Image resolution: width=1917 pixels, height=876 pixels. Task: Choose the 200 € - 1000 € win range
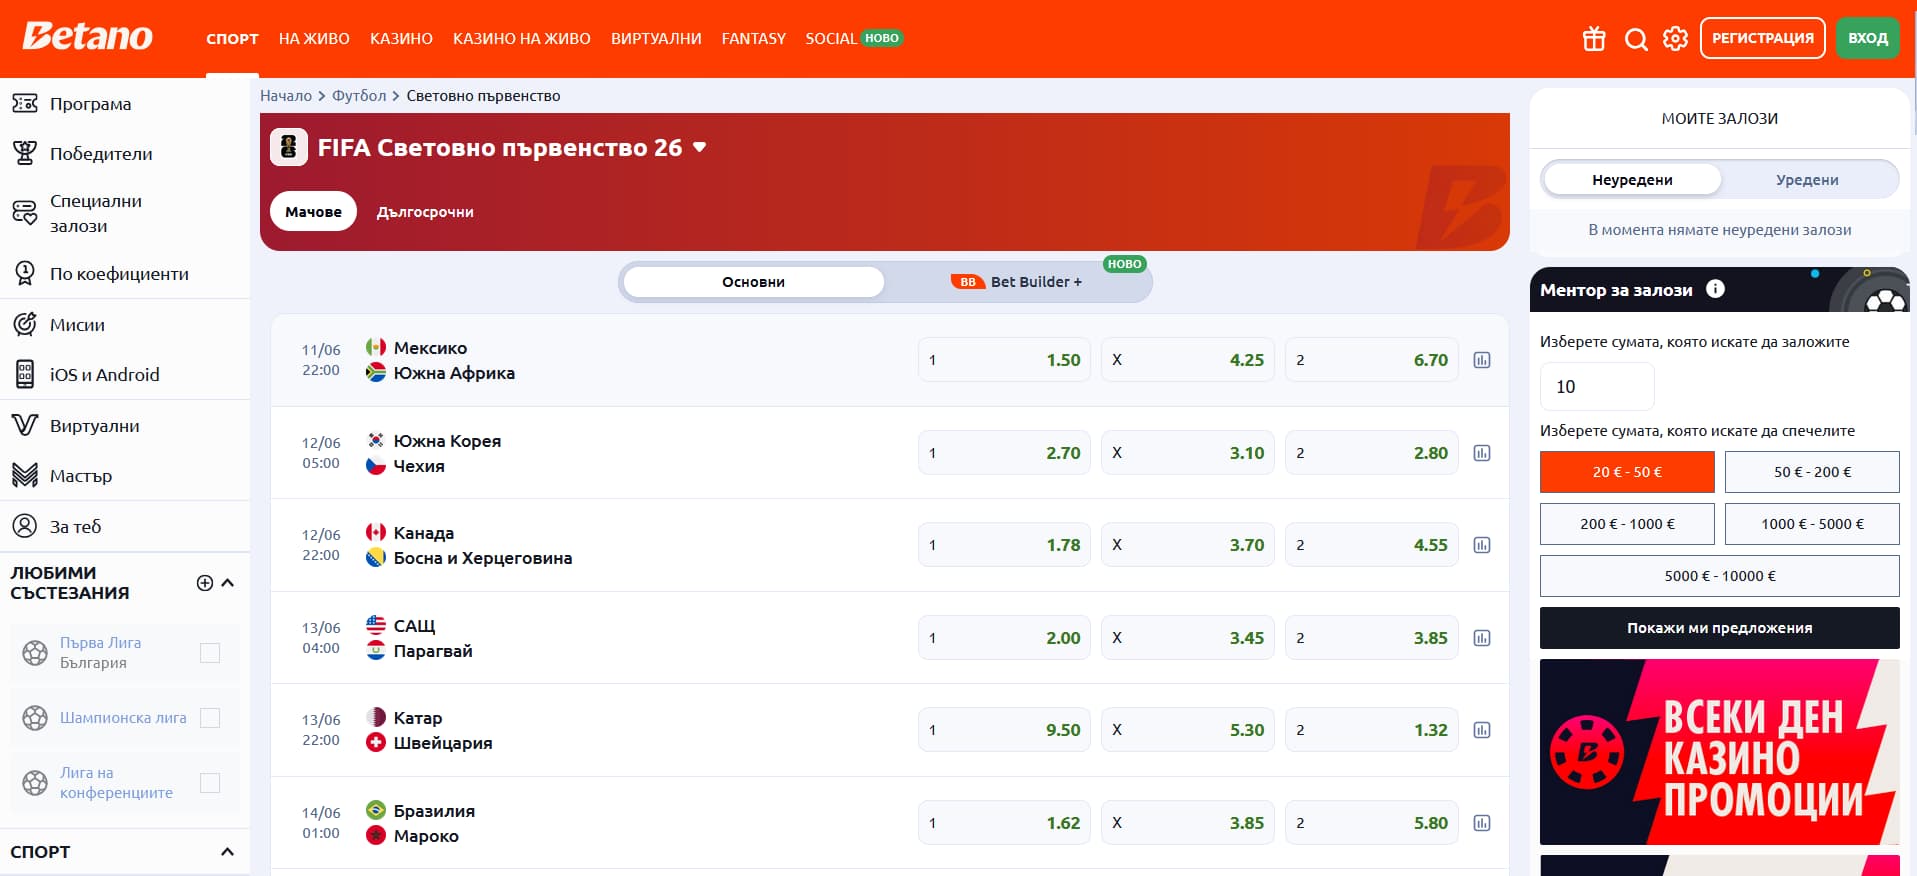pyautogui.click(x=1627, y=524)
